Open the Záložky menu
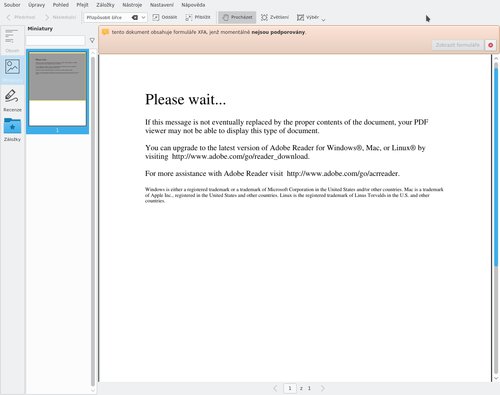The height and width of the screenshot is (395, 500). coord(105,5)
